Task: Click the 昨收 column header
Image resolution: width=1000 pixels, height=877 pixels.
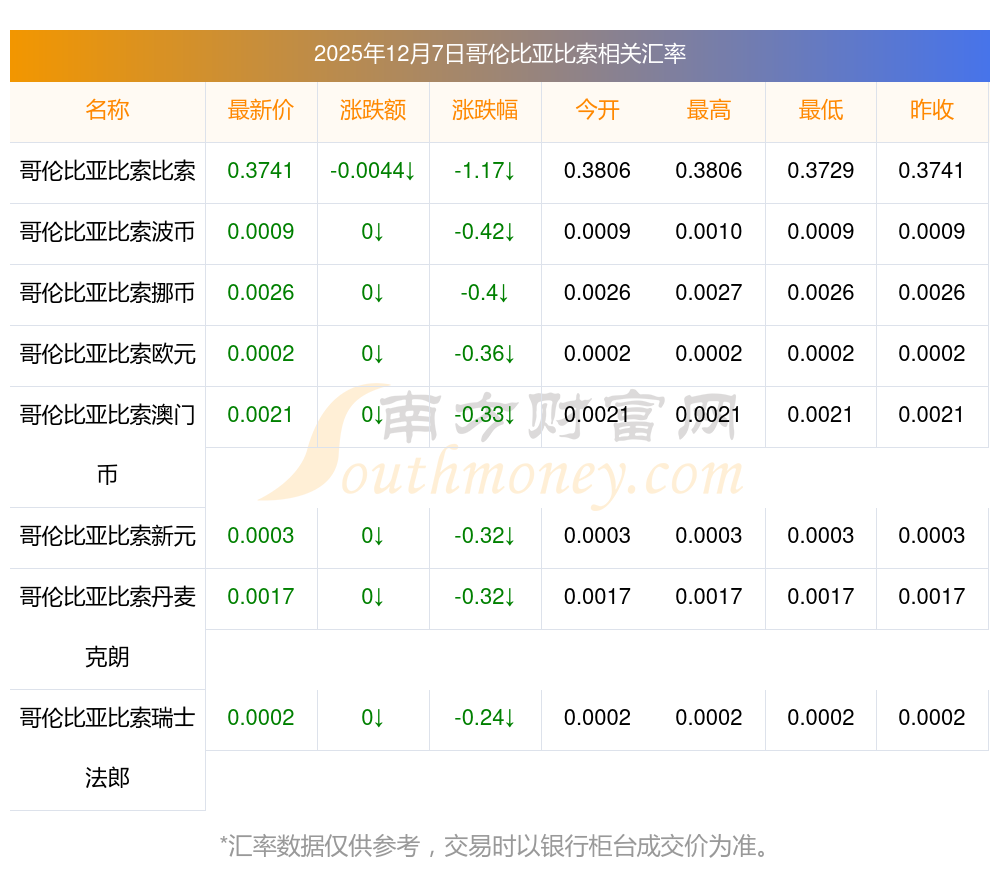Action: 932,110
